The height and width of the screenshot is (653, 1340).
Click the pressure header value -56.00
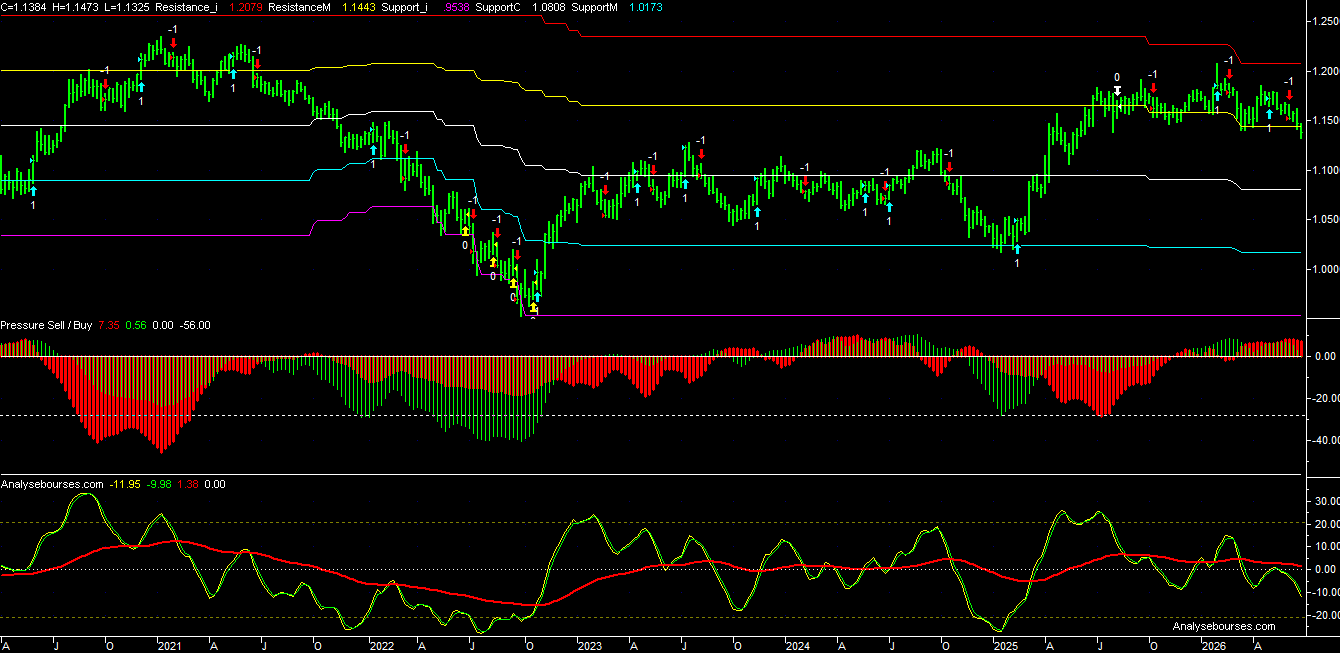[194, 325]
